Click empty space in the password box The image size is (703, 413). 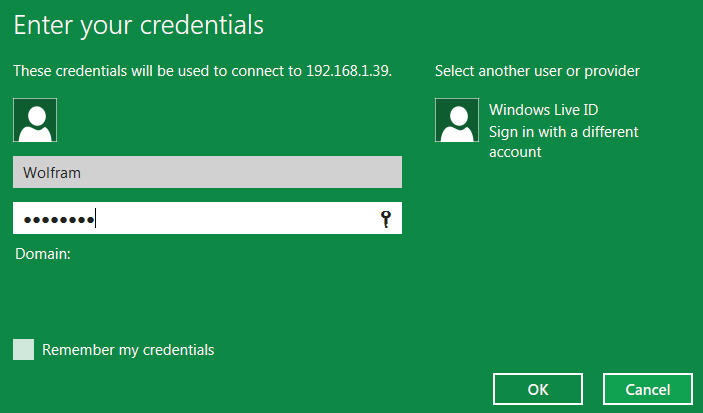(238, 218)
